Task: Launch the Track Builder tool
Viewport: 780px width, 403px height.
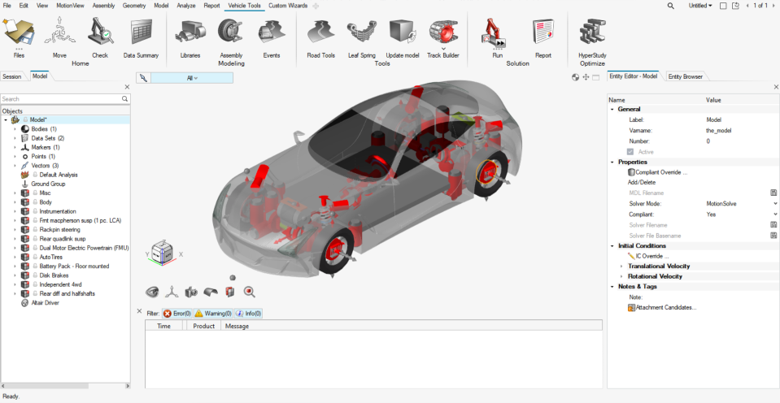Action: click(x=443, y=35)
